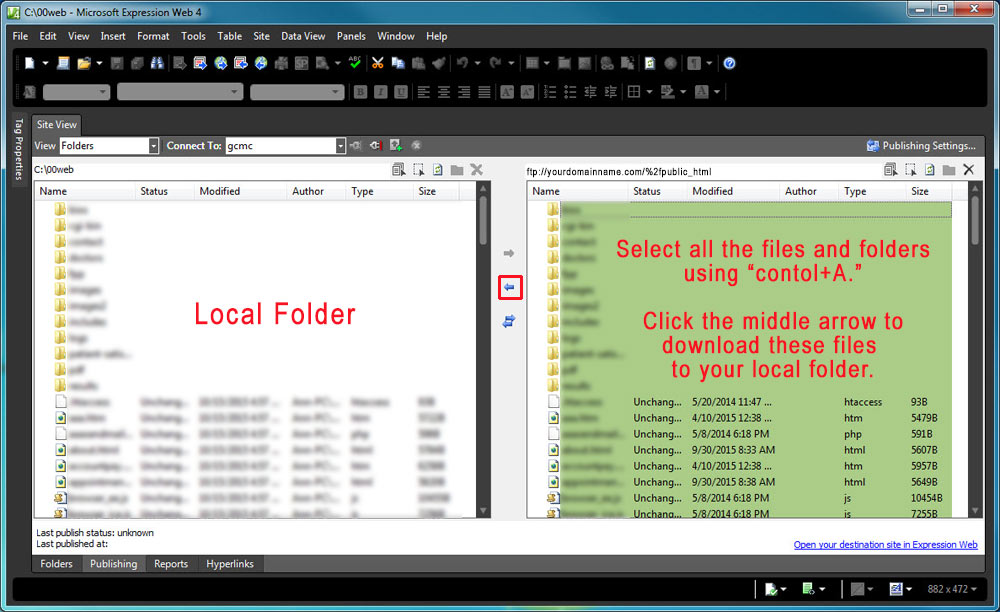Open the File menu

[x=20, y=36]
